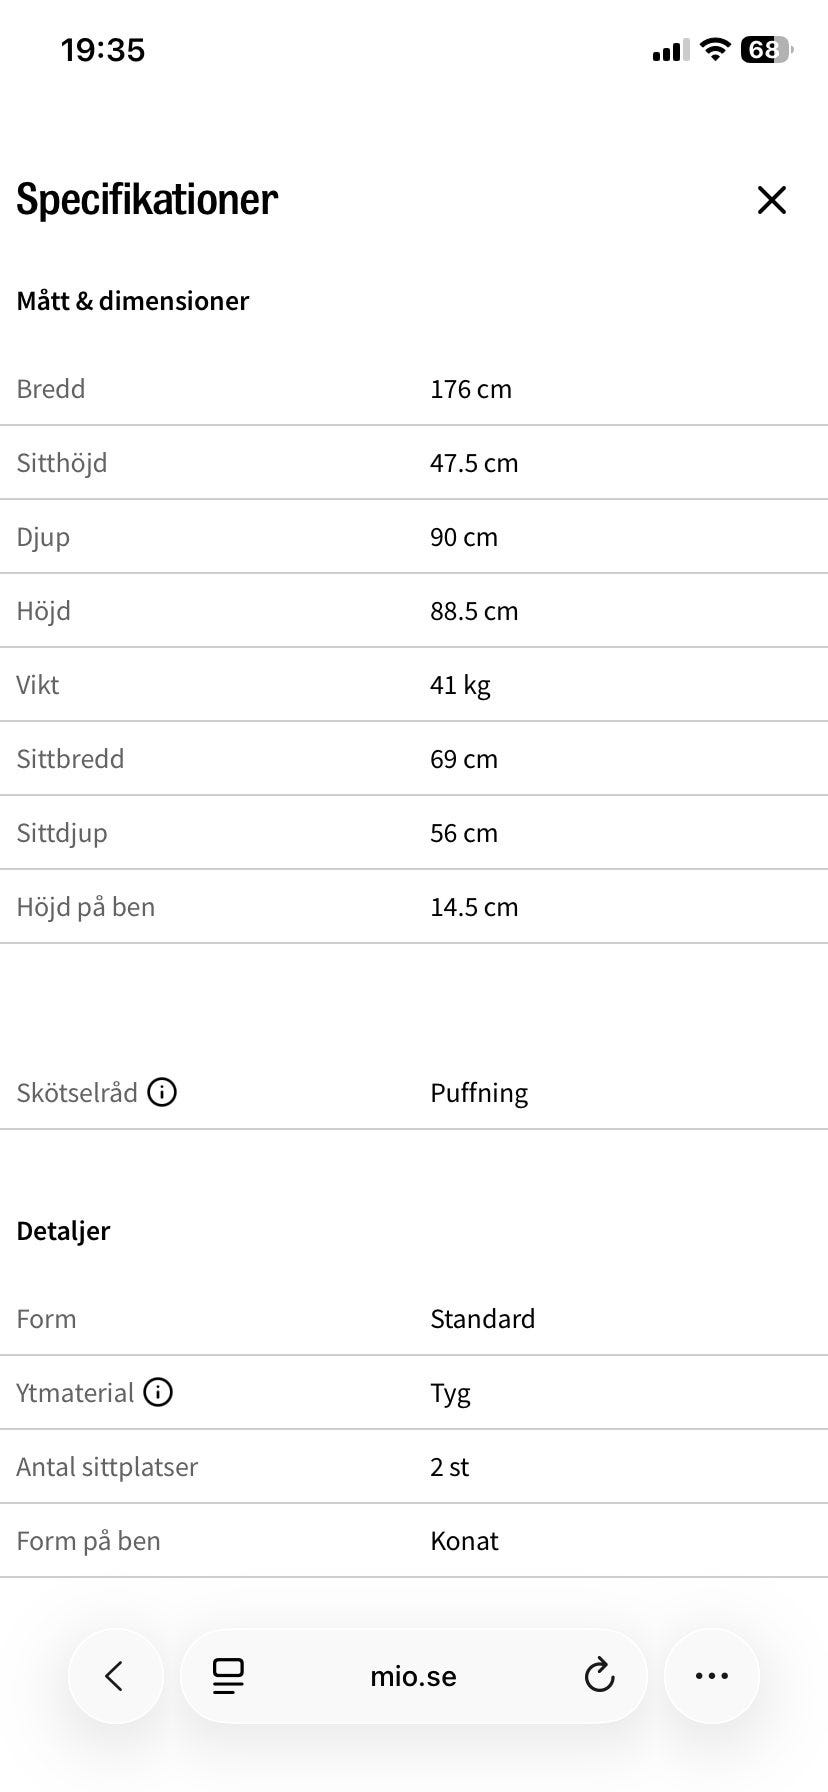Select the Puffning care advice value
This screenshot has height=1792, width=828.
pyautogui.click(x=479, y=1092)
